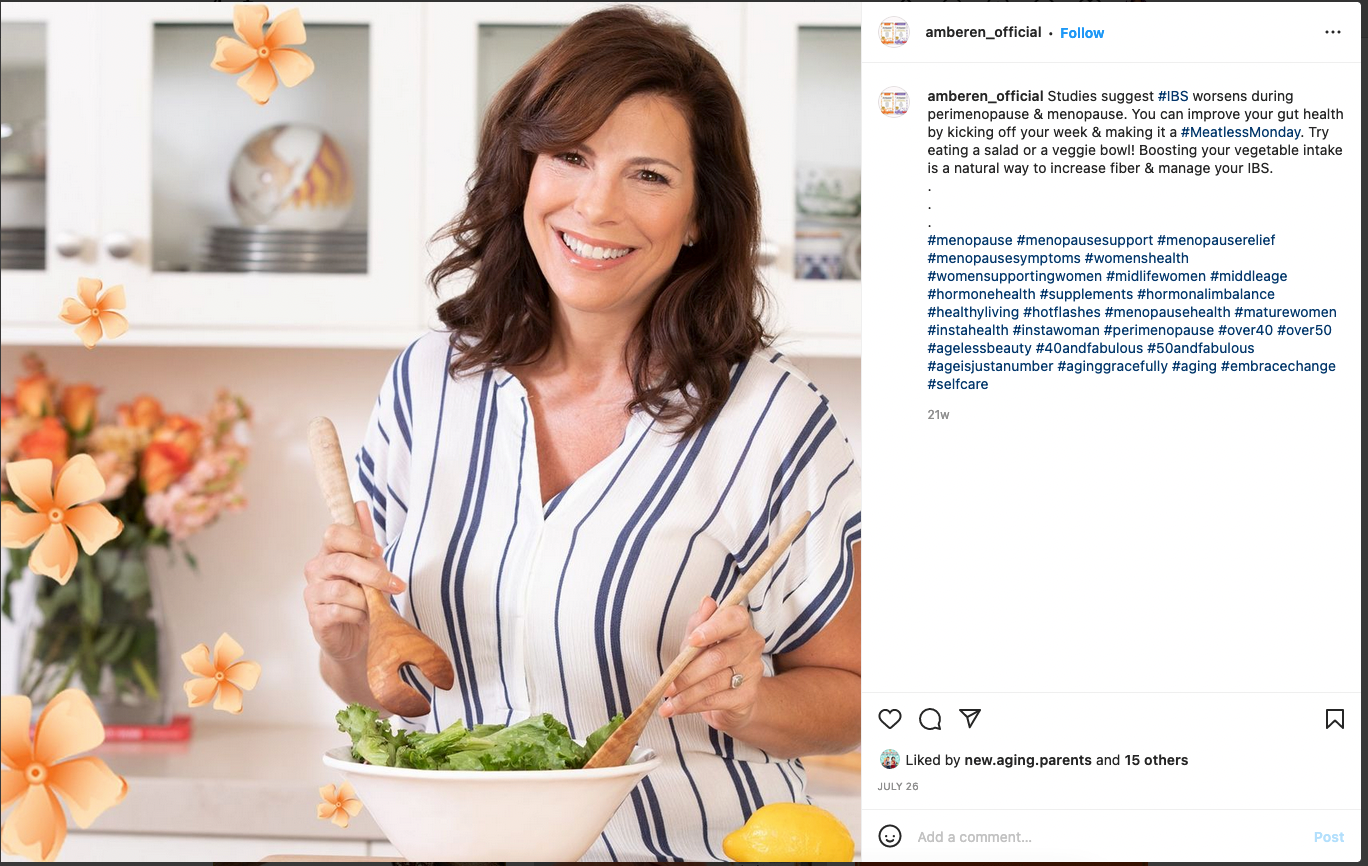Open the #selfcare hashtag
1368x866 pixels.
(x=958, y=384)
